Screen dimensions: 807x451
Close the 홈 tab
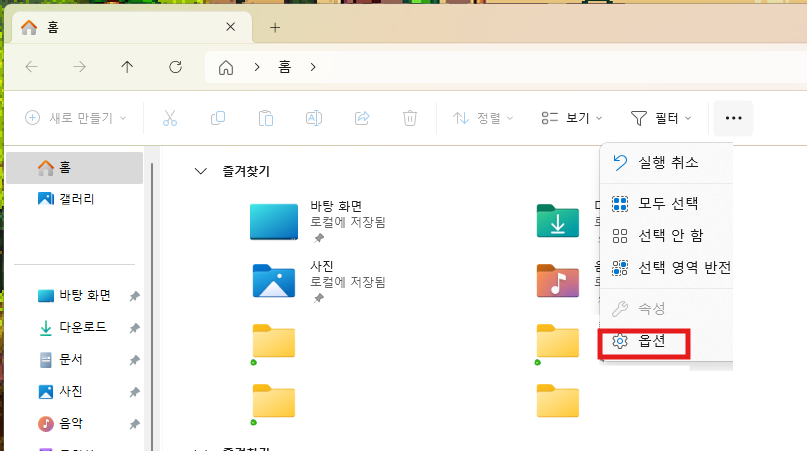tap(231, 27)
